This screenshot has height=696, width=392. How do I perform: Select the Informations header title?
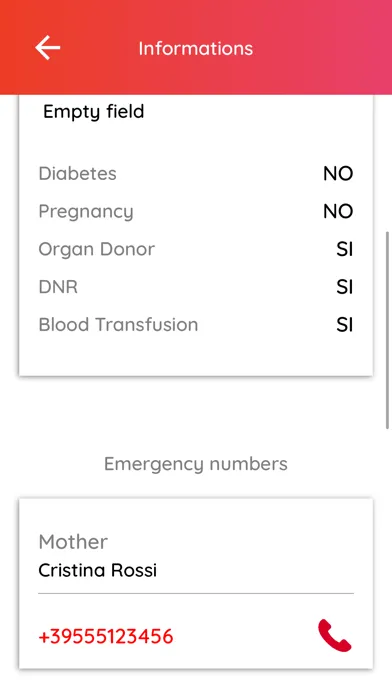[196, 48]
